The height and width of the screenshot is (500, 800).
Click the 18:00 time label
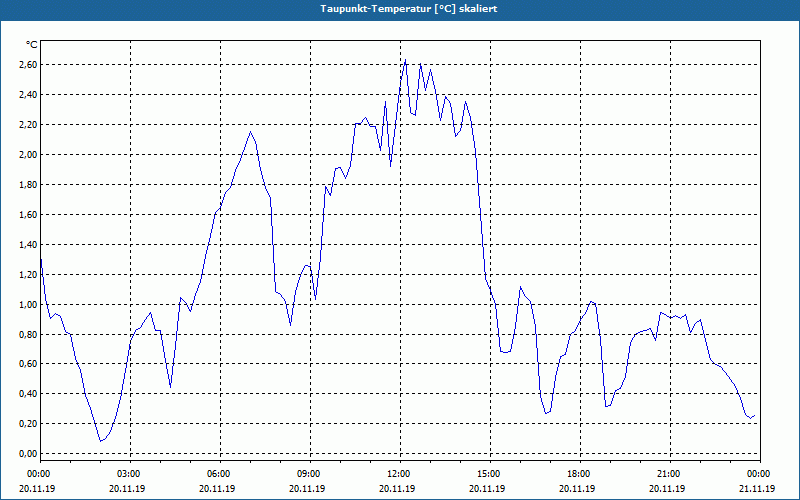coord(580,474)
